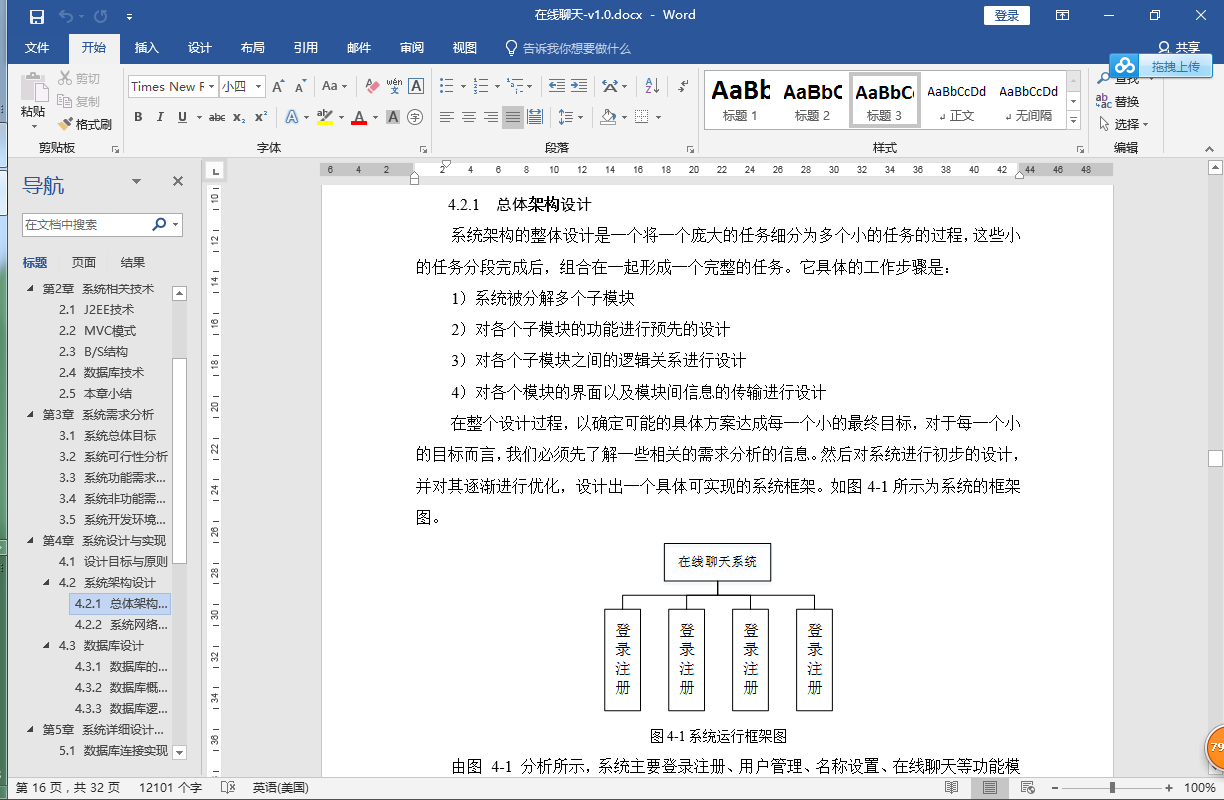The image size is (1224, 800).
Task: Open the 文件 menu
Action: (x=37, y=48)
